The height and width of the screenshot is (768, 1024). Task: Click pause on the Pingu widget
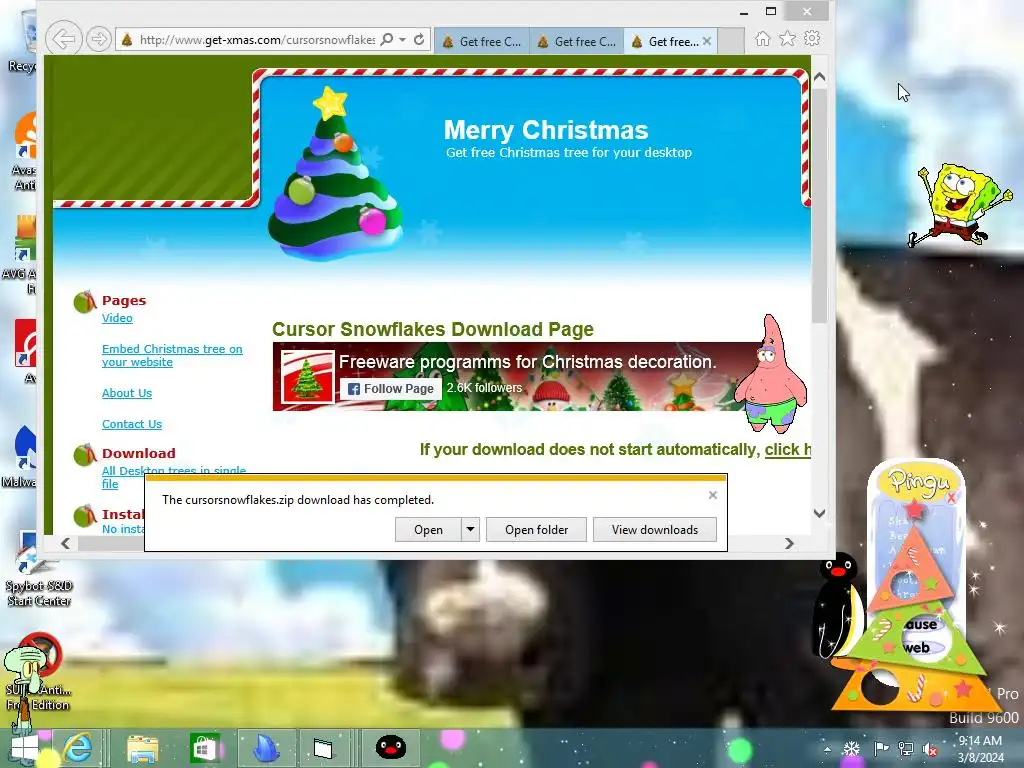921,624
